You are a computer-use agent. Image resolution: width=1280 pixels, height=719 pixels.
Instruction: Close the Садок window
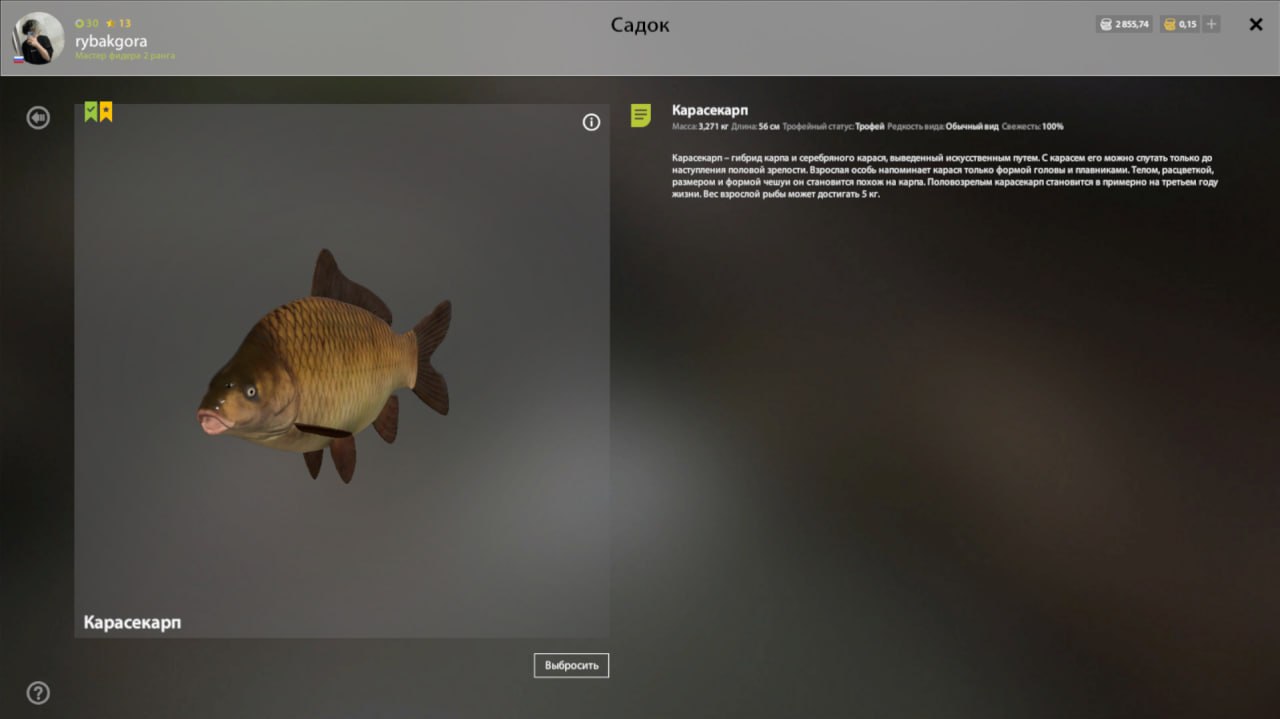[x=1256, y=24]
